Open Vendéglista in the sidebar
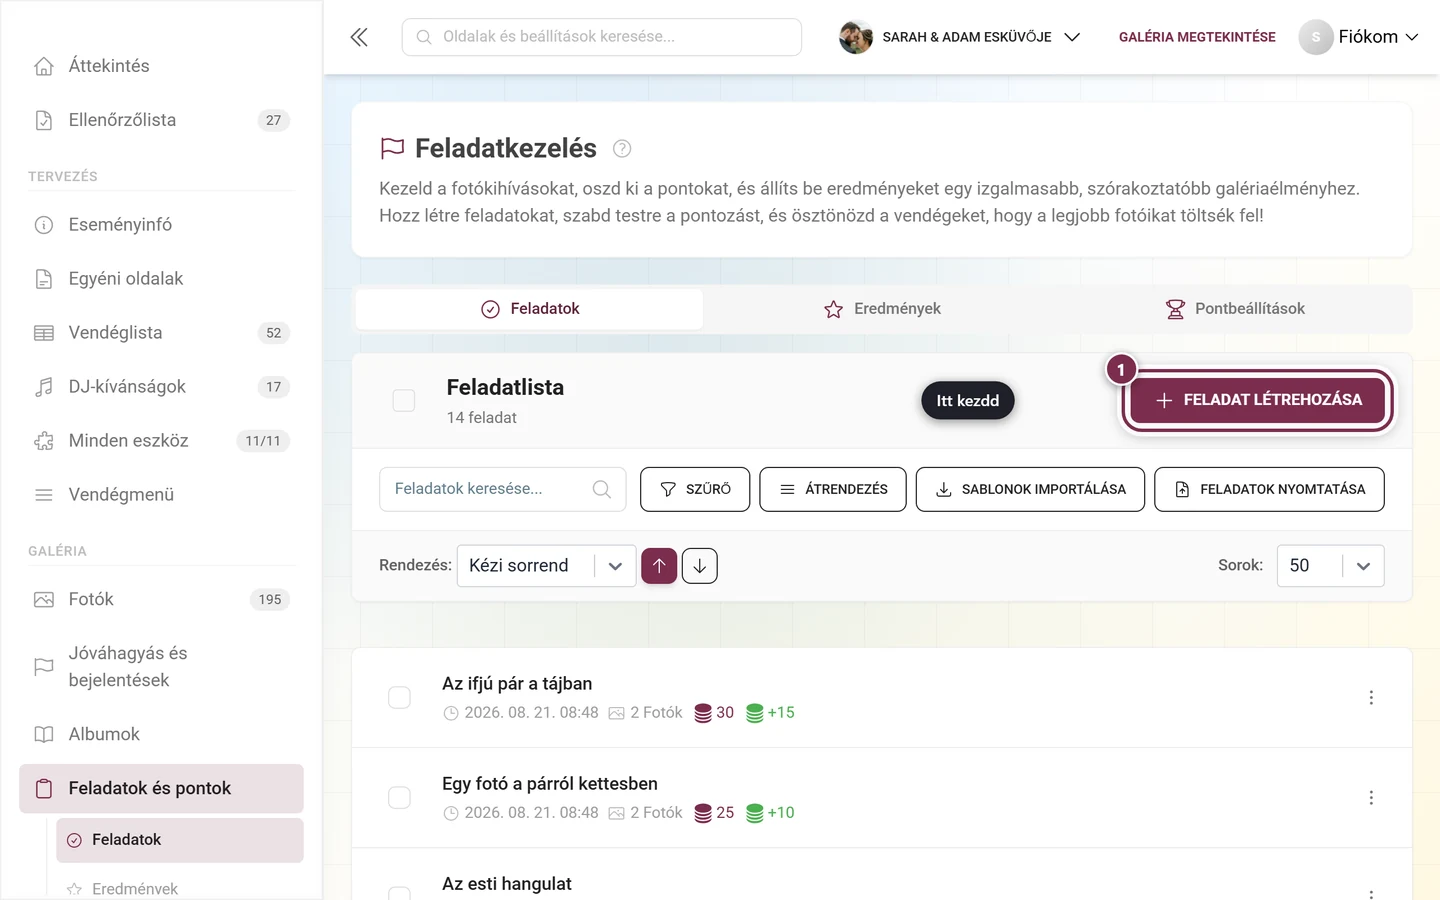The width and height of the screenshot is (1440, 900). [x=161, y=333]
